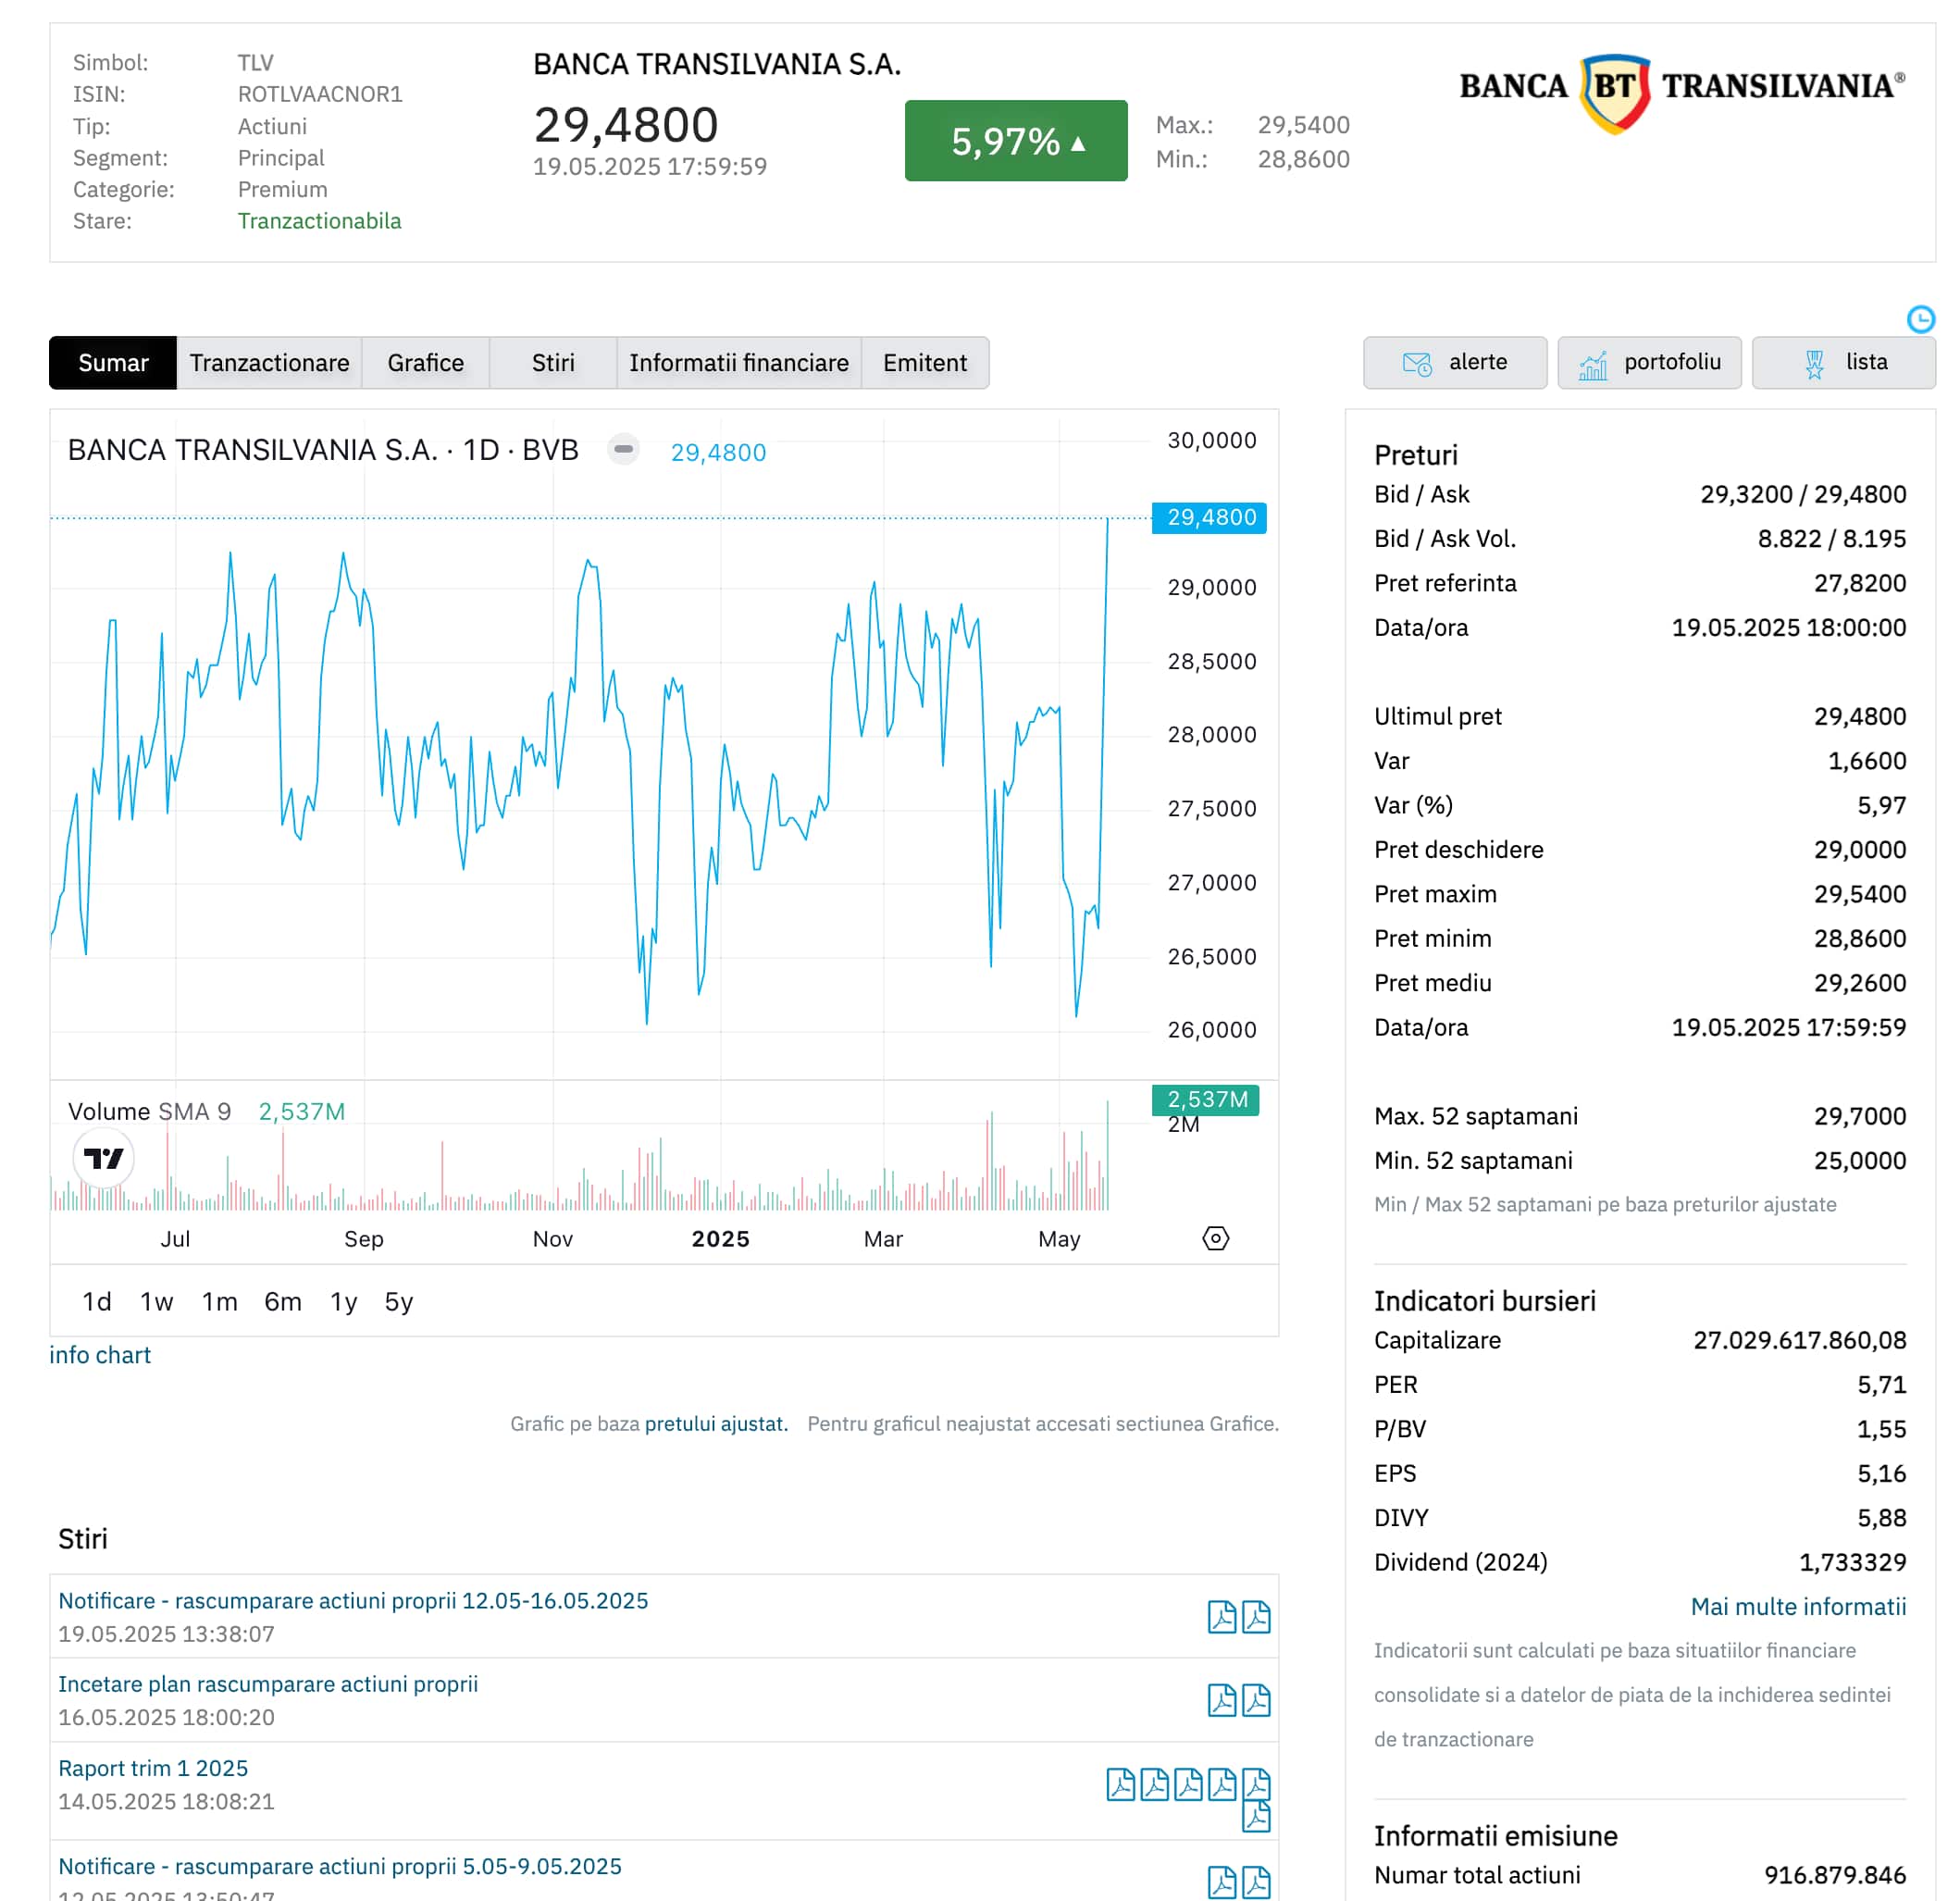Follow the pretului ajustat link

tap(716, 1423)
